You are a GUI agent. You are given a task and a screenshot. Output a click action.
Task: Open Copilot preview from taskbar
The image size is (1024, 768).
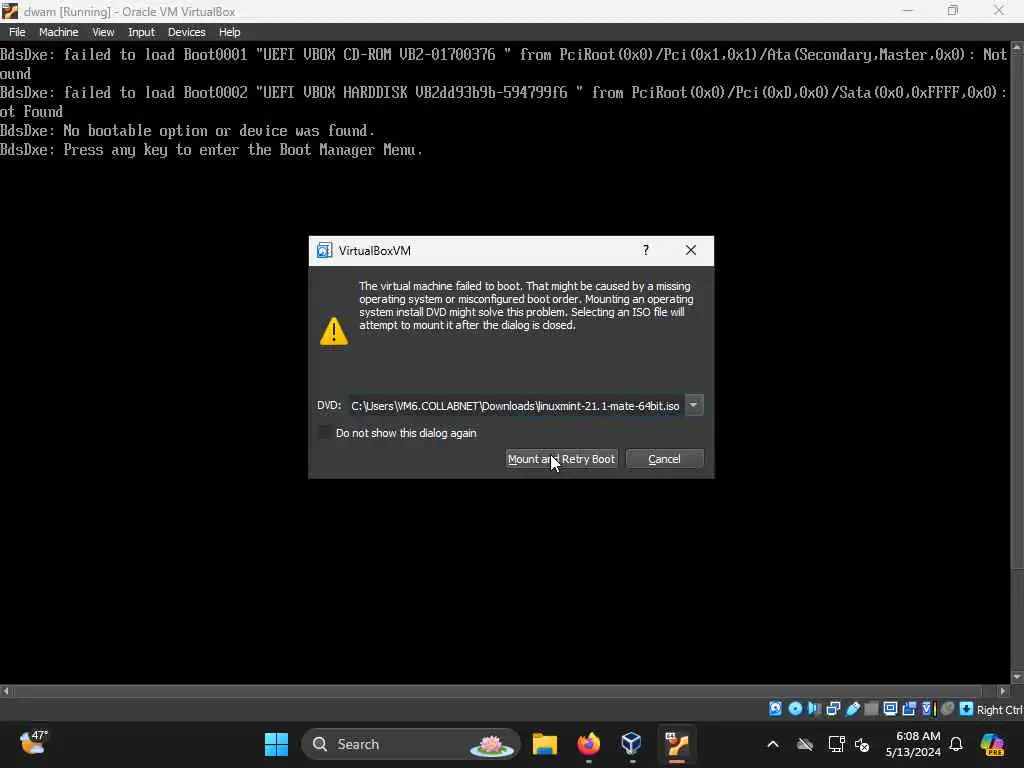(x=992, y=744)
